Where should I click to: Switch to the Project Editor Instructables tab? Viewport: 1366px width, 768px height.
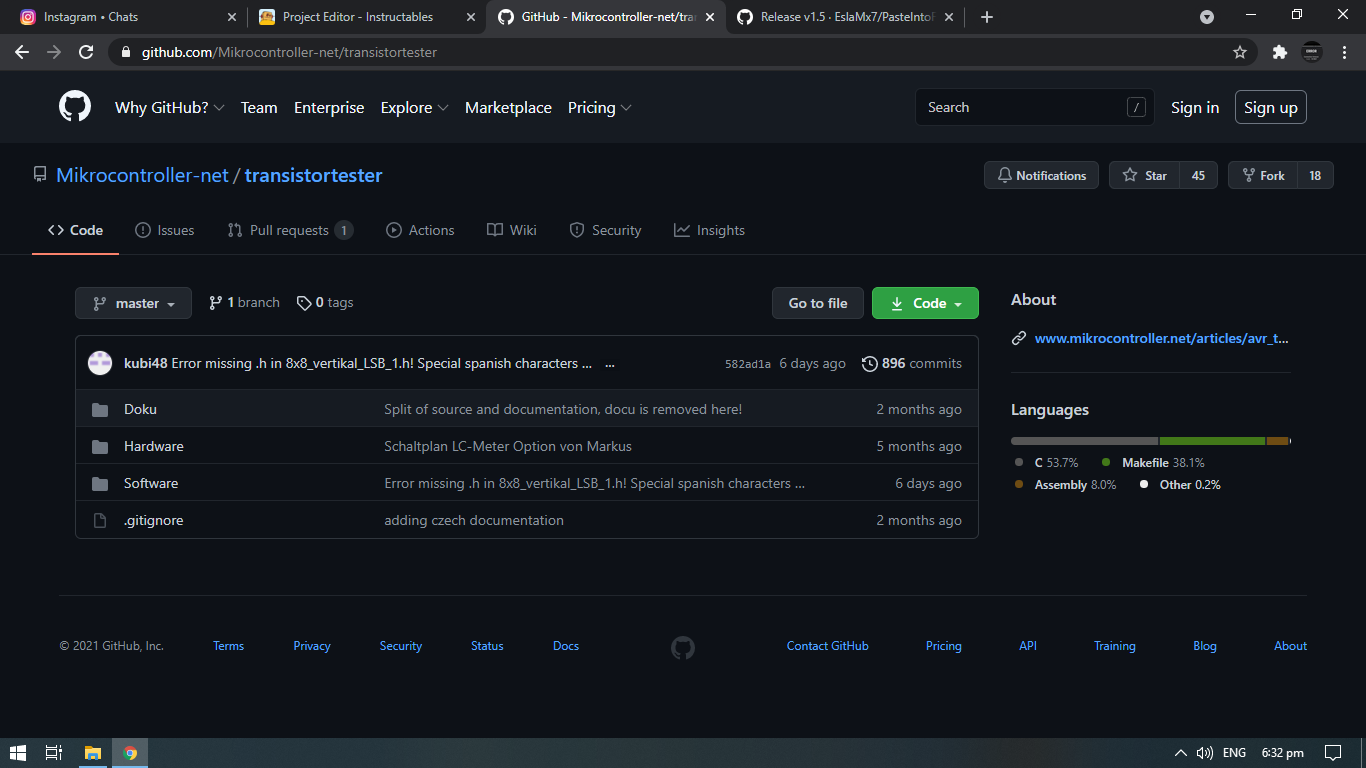[366, 17]
